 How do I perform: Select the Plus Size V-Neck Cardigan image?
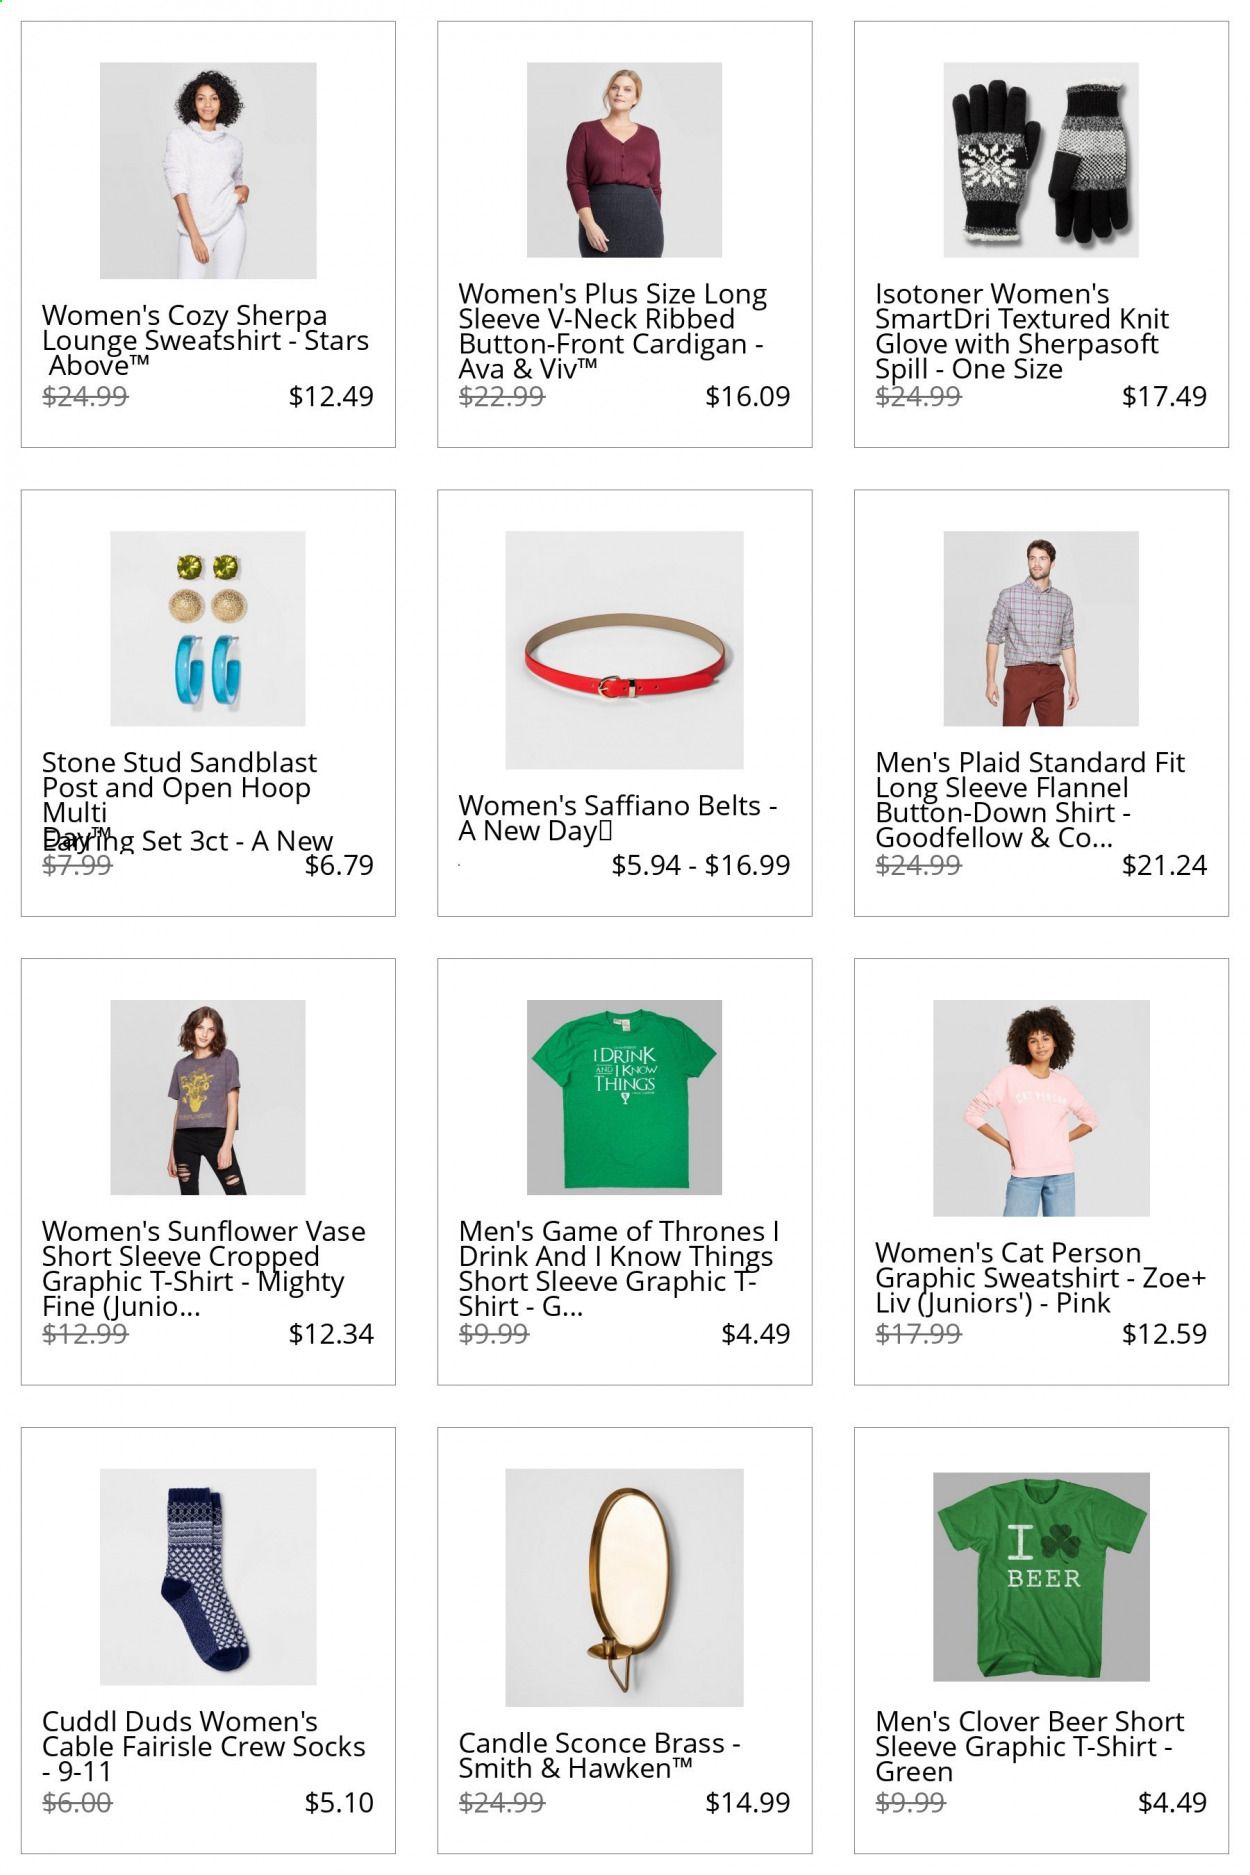point(624,160)
